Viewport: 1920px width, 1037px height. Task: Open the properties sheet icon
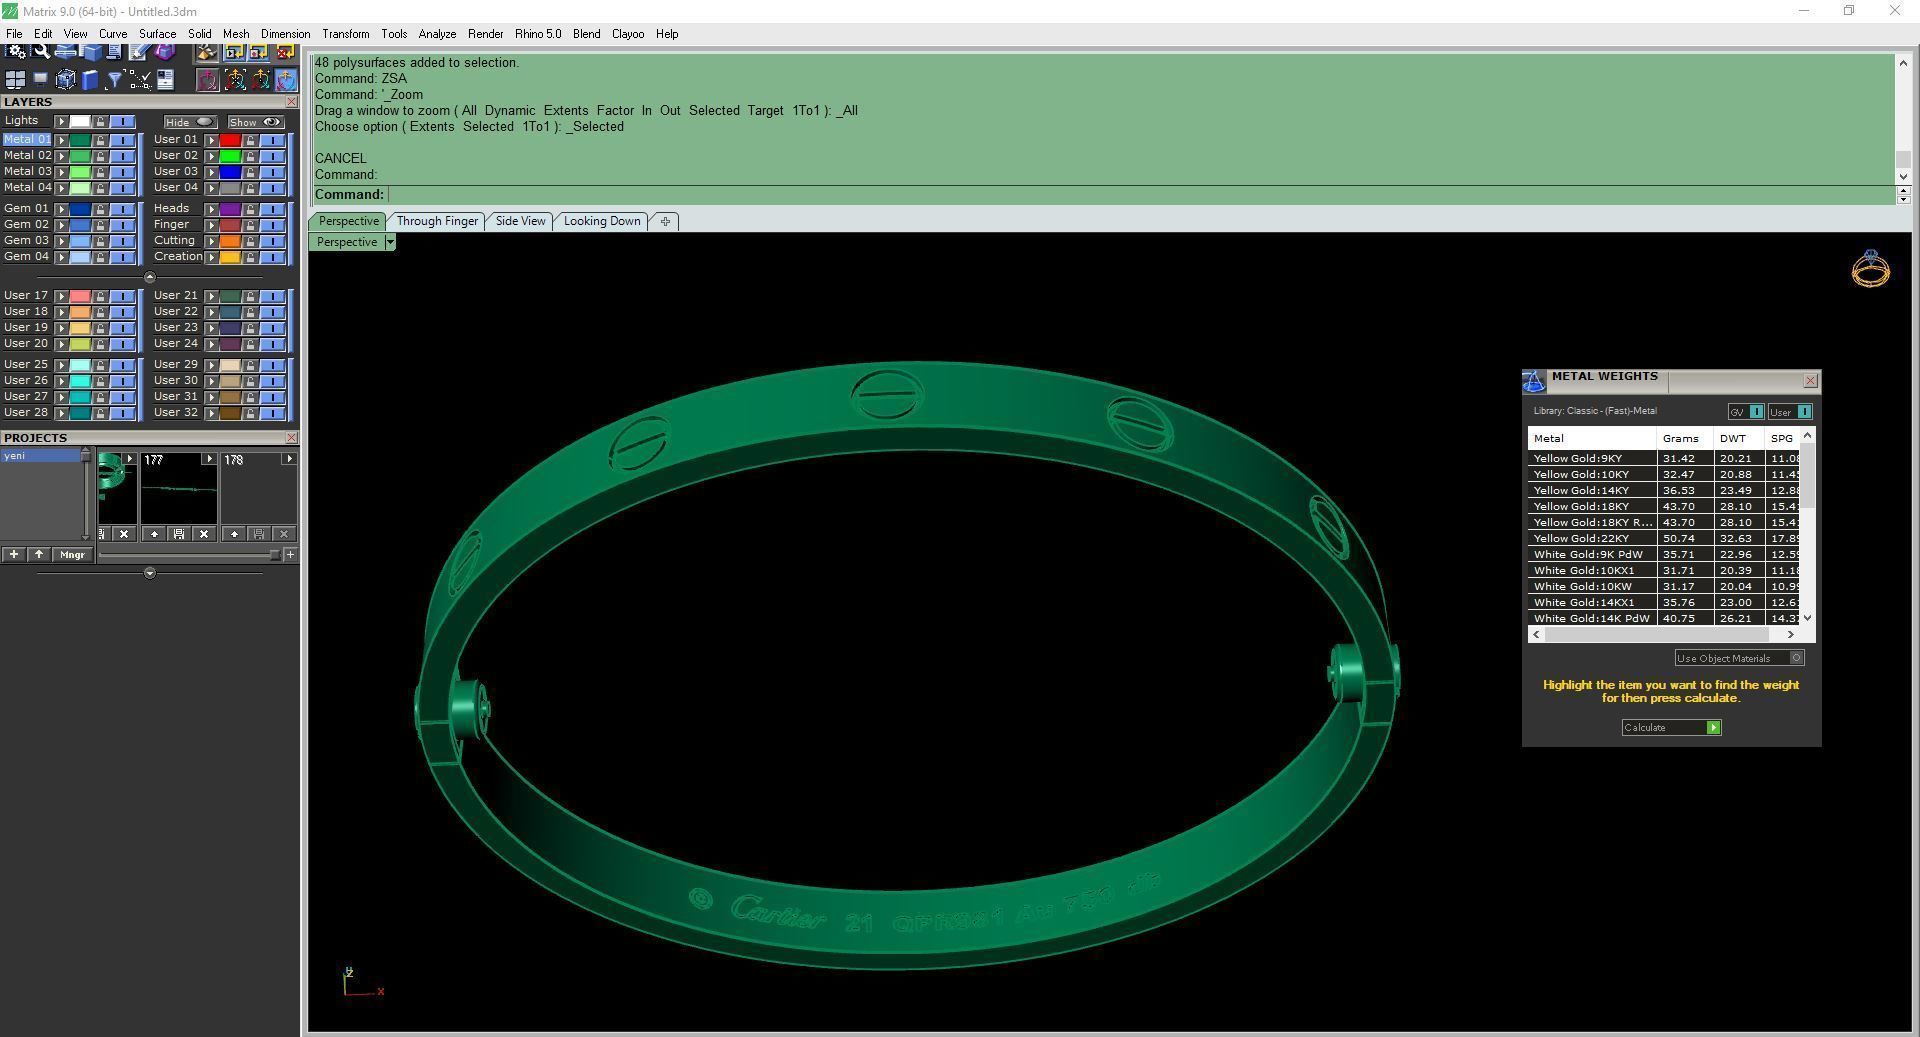pos(165,80)
